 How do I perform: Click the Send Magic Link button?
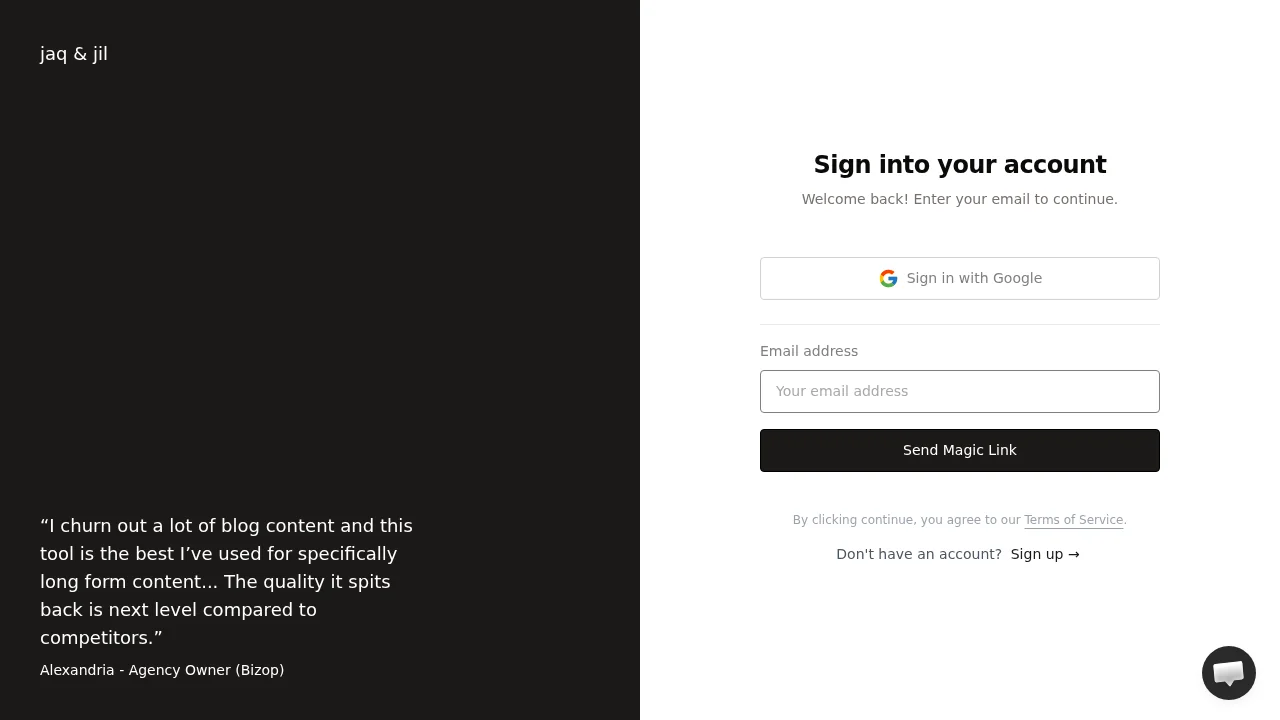[960, 450]
